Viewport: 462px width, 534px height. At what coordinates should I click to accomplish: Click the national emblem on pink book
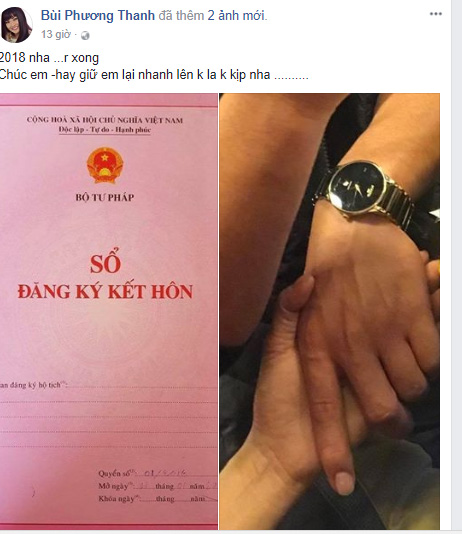coord(105,166)
